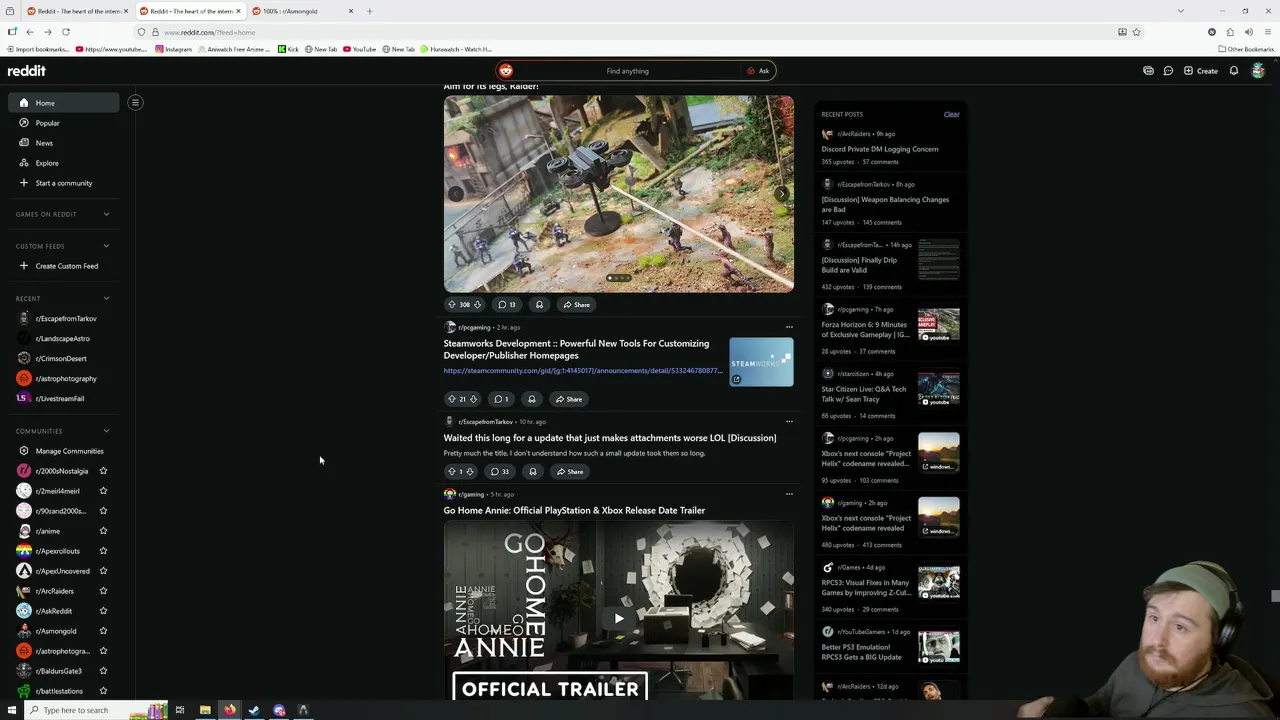Switch to the first Reddit browser tab
This screenshot has width=1280, height=720.
point(76,11)
